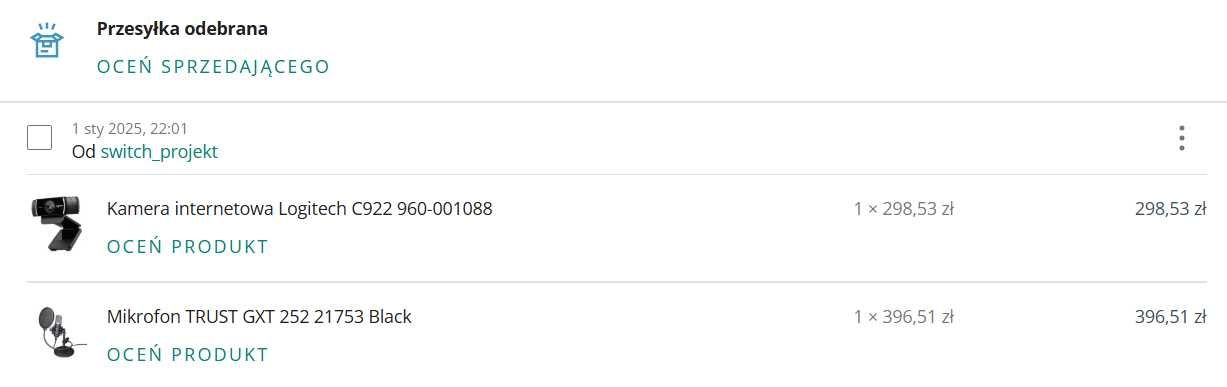Click the 396,51 zł microphone total price

pyautogui.click(x=1170, y=317)
